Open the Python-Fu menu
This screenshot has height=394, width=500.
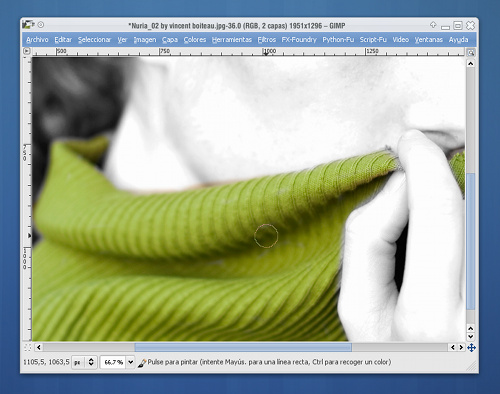[338, 40]
